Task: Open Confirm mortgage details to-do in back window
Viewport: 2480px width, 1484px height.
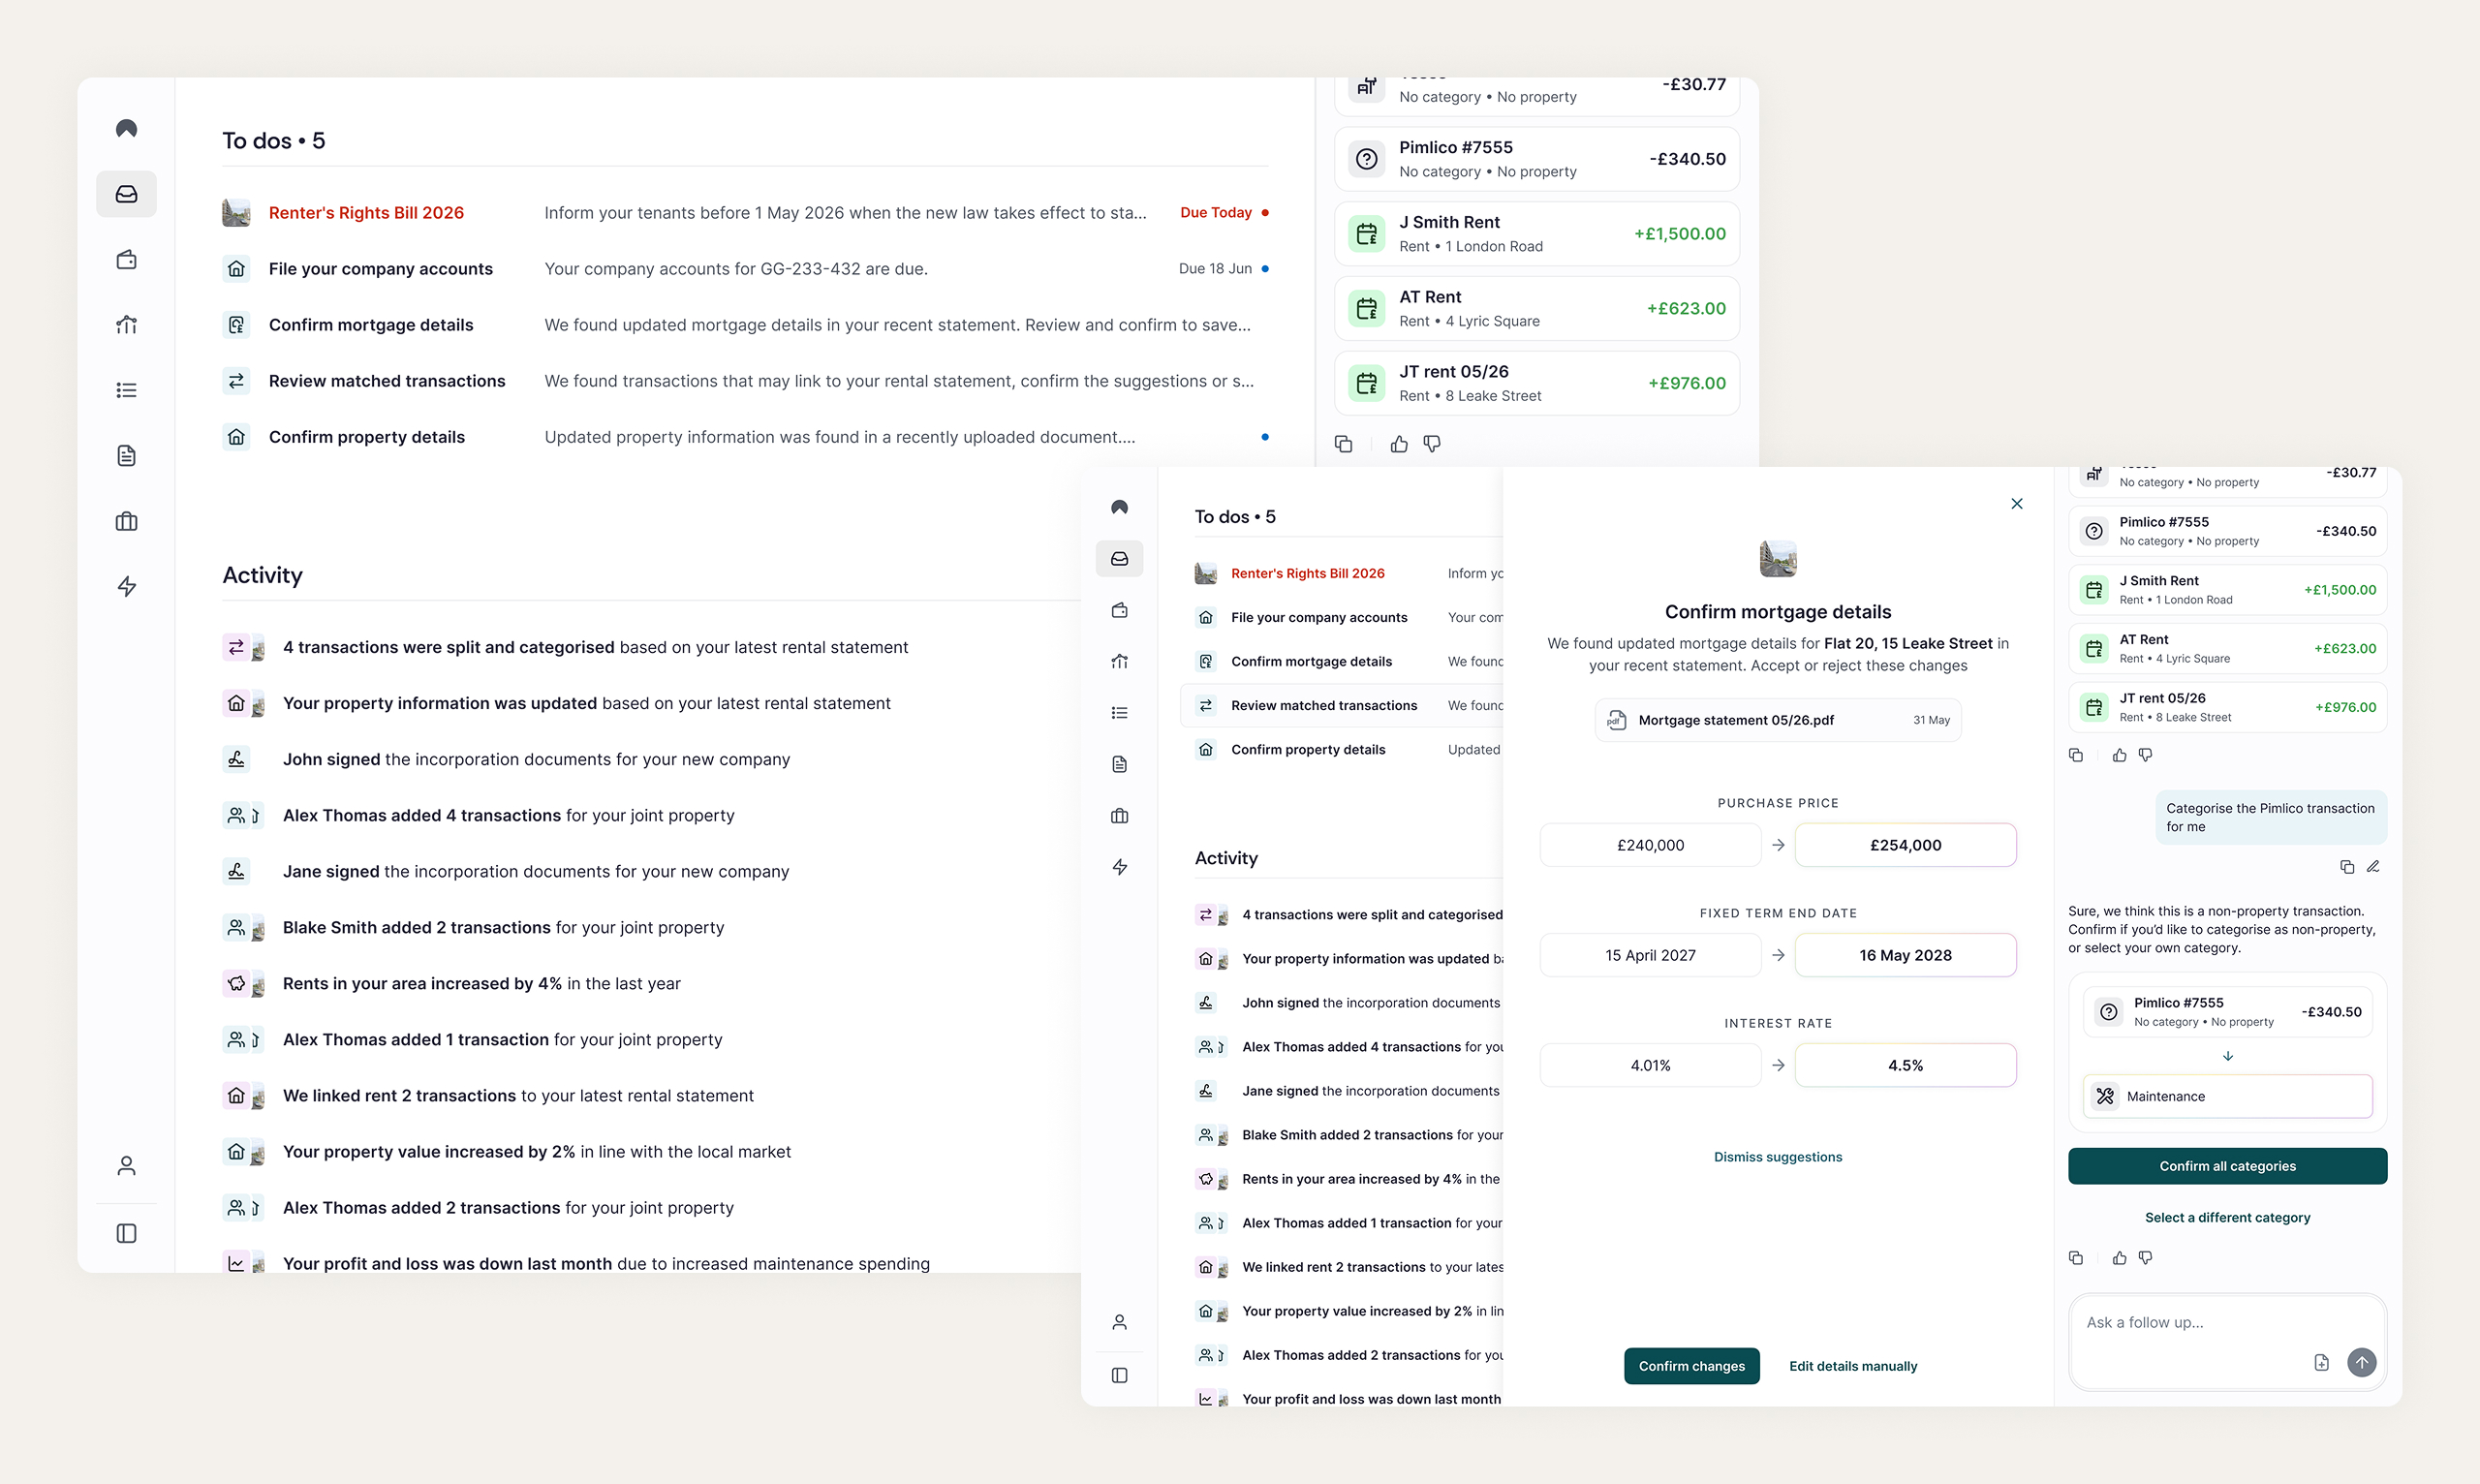Action: (x=745, y=325)
